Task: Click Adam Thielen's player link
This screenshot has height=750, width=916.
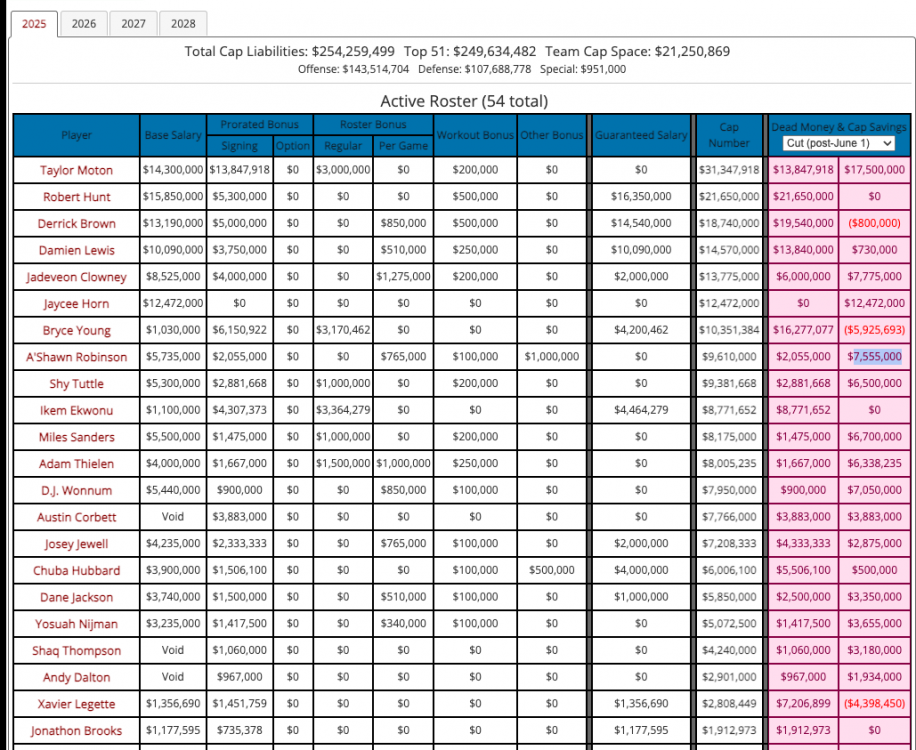Action: pyautogui.click(x=76, y=464)
